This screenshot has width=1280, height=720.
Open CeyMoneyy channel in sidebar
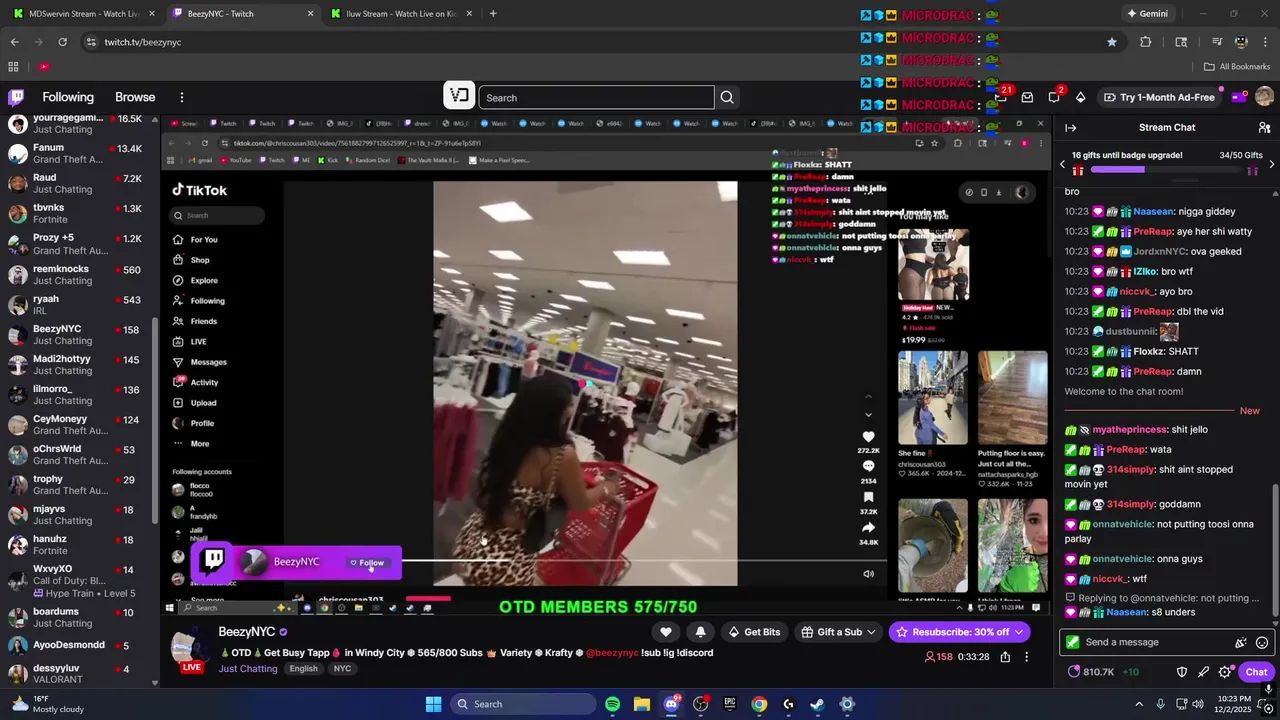(76, 425)
